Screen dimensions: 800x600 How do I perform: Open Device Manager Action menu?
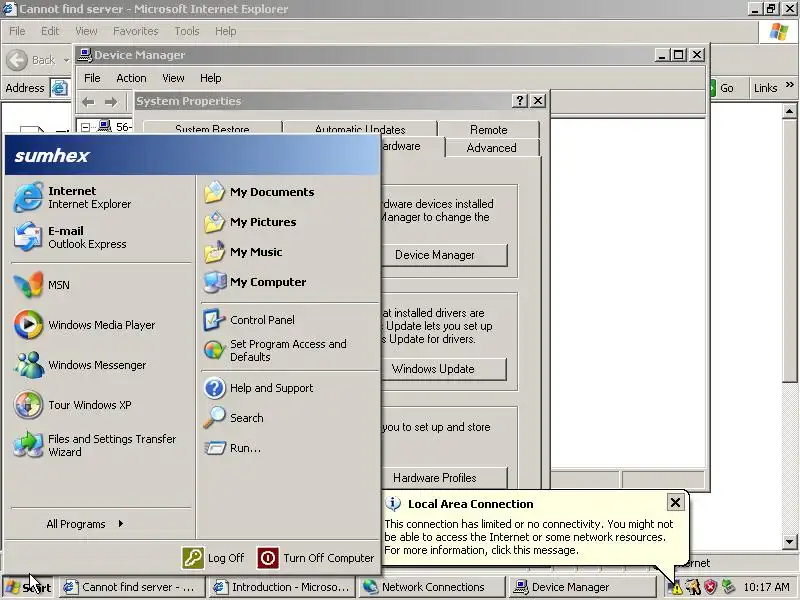(x=131, y=78)
